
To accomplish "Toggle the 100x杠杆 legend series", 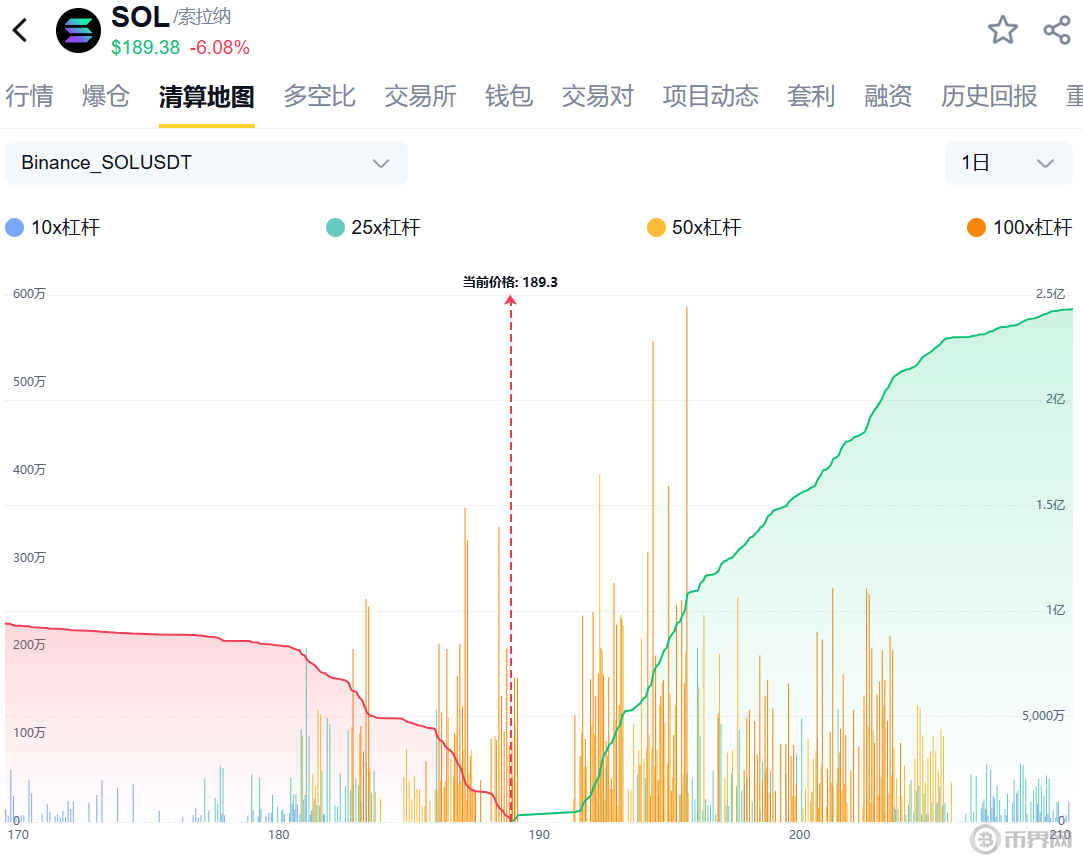I will coord(1019,227).
